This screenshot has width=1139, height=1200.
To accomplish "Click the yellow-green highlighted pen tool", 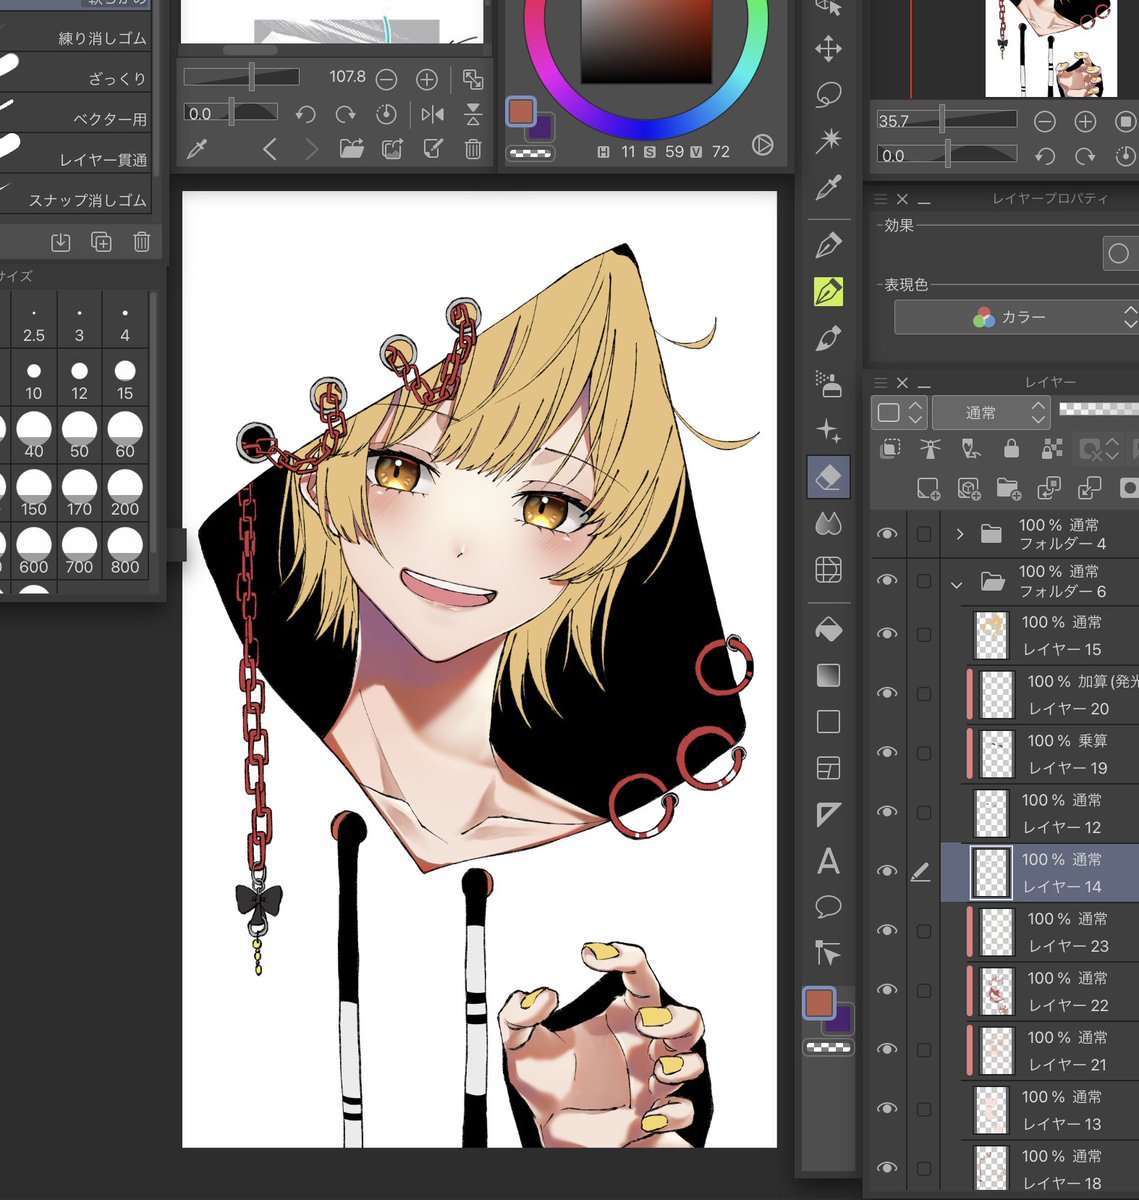I will 828,291.
